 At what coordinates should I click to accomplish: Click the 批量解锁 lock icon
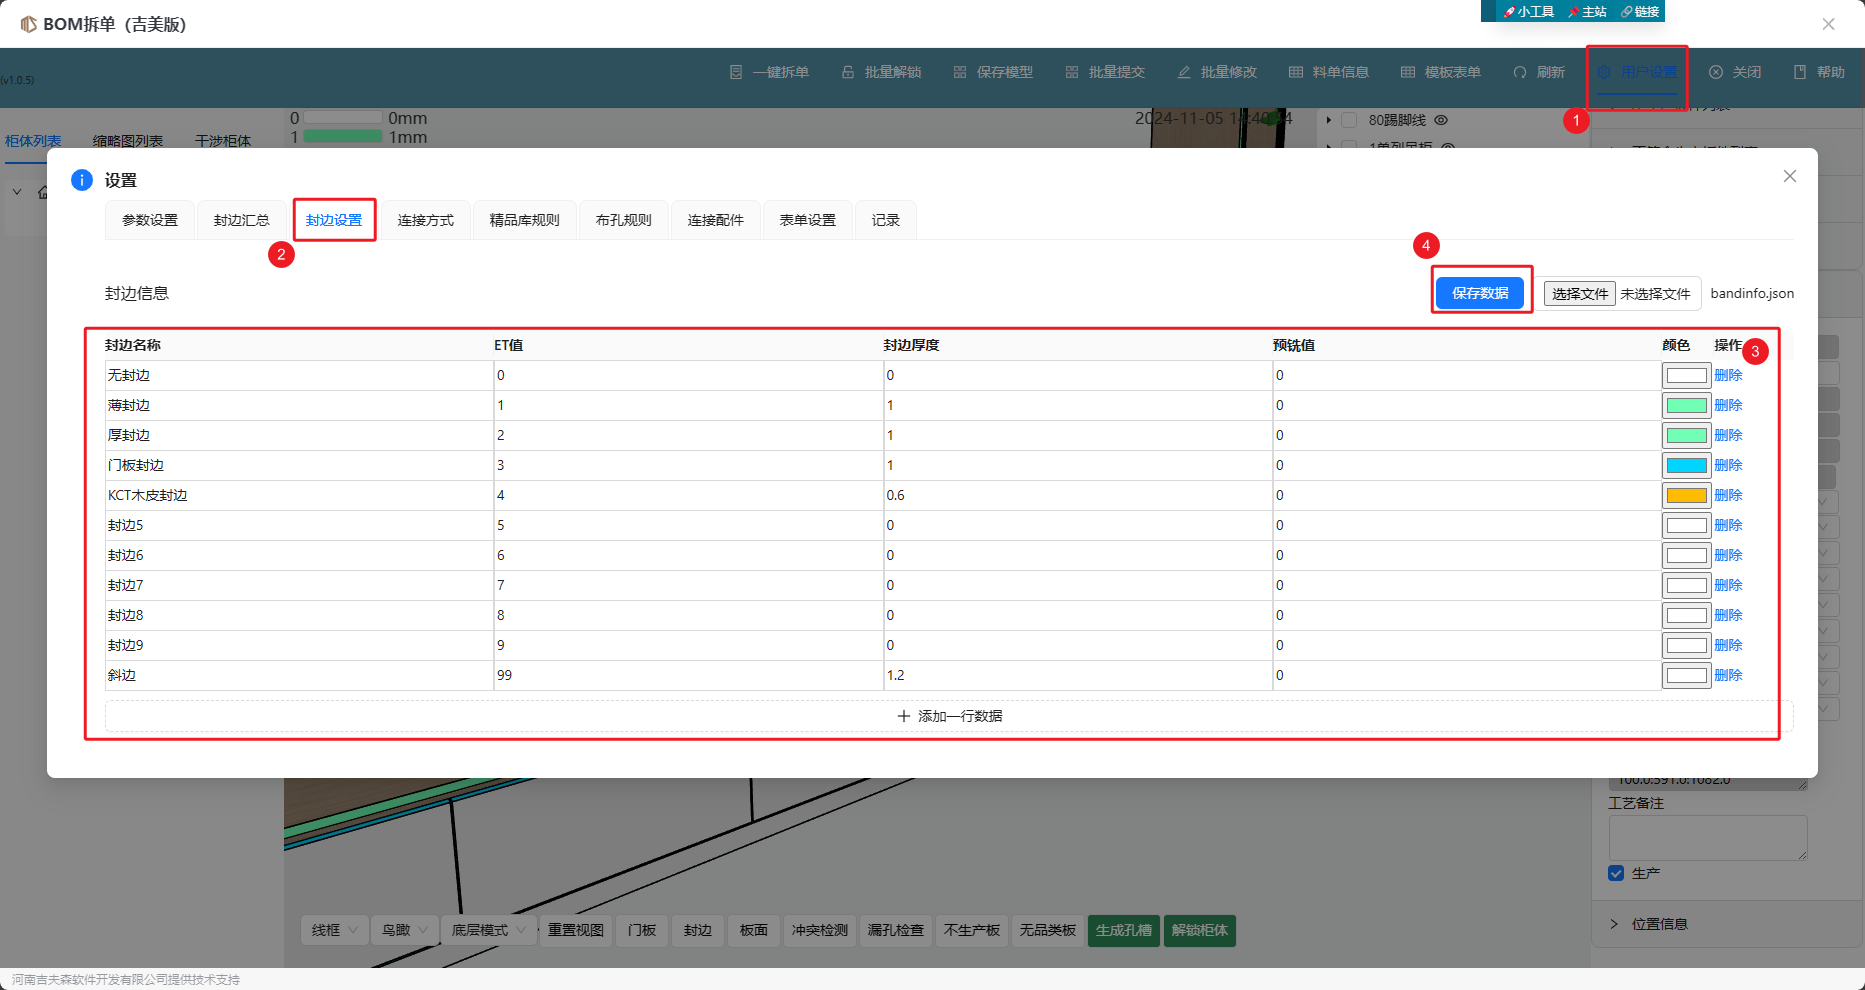(x=848, y=72)
